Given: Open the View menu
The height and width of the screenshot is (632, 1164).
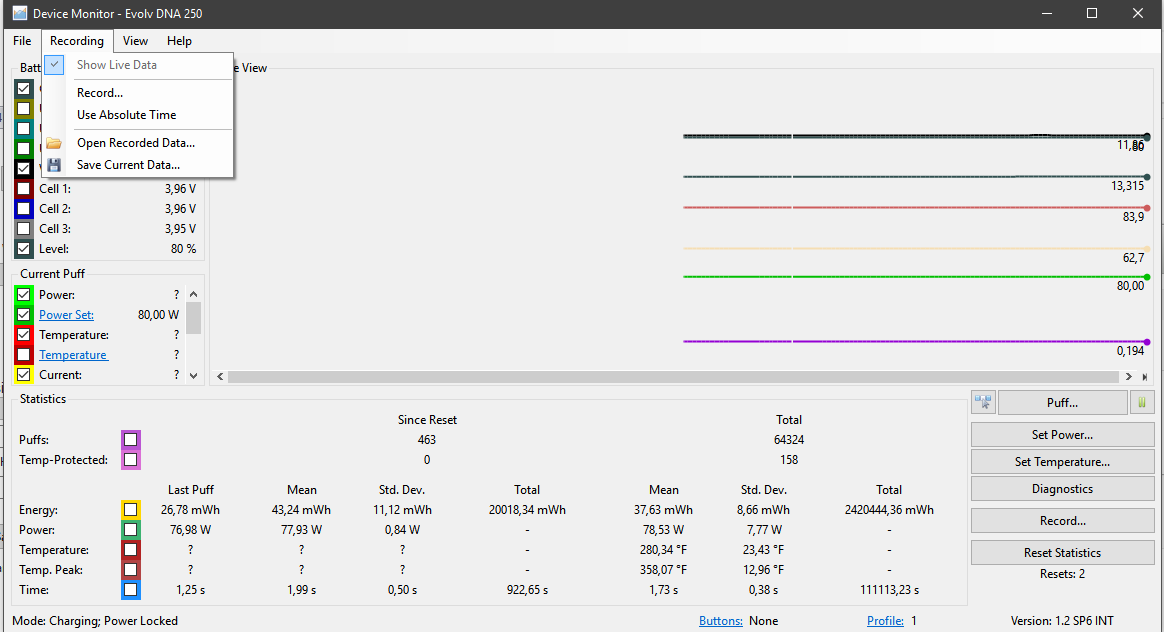Looking at the screenshot, I should (135, 41).
